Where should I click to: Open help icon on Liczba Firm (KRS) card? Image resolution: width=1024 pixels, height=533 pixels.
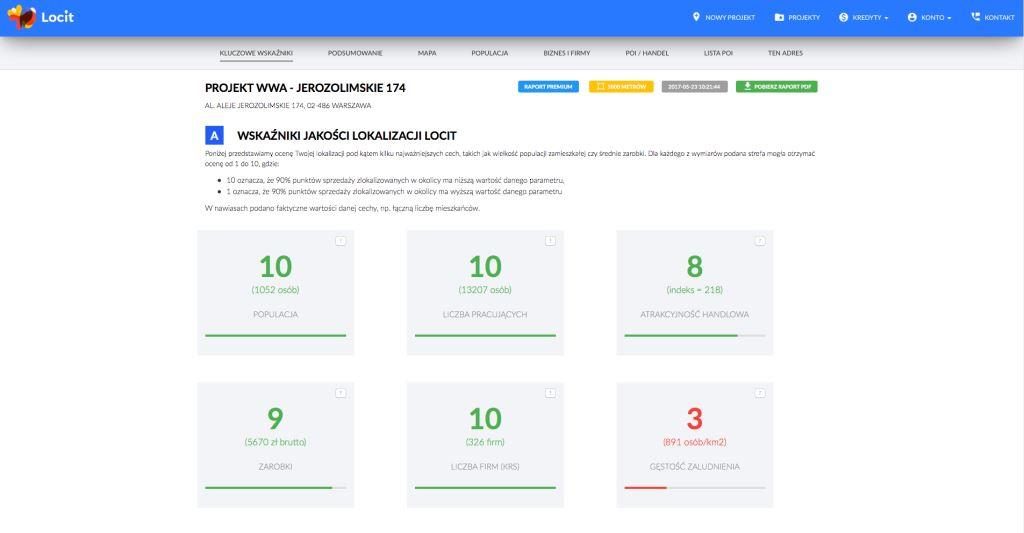point(550,393)
